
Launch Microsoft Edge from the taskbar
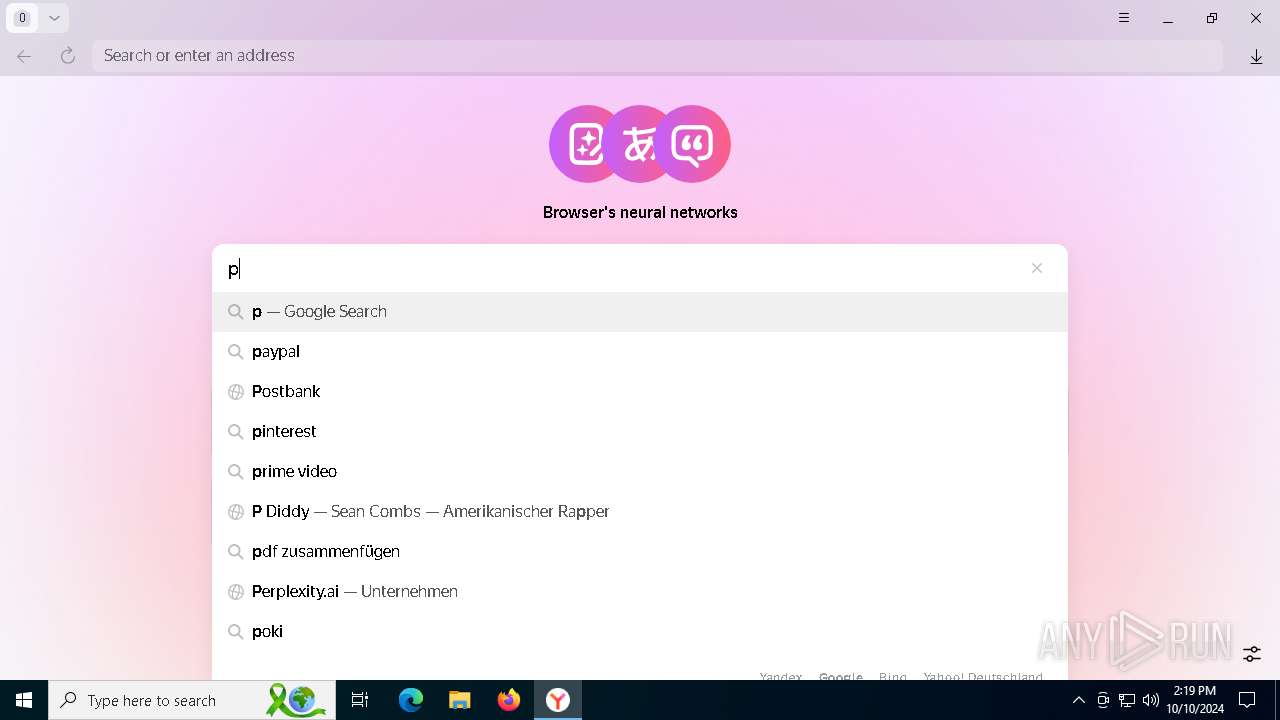(411, 700)
